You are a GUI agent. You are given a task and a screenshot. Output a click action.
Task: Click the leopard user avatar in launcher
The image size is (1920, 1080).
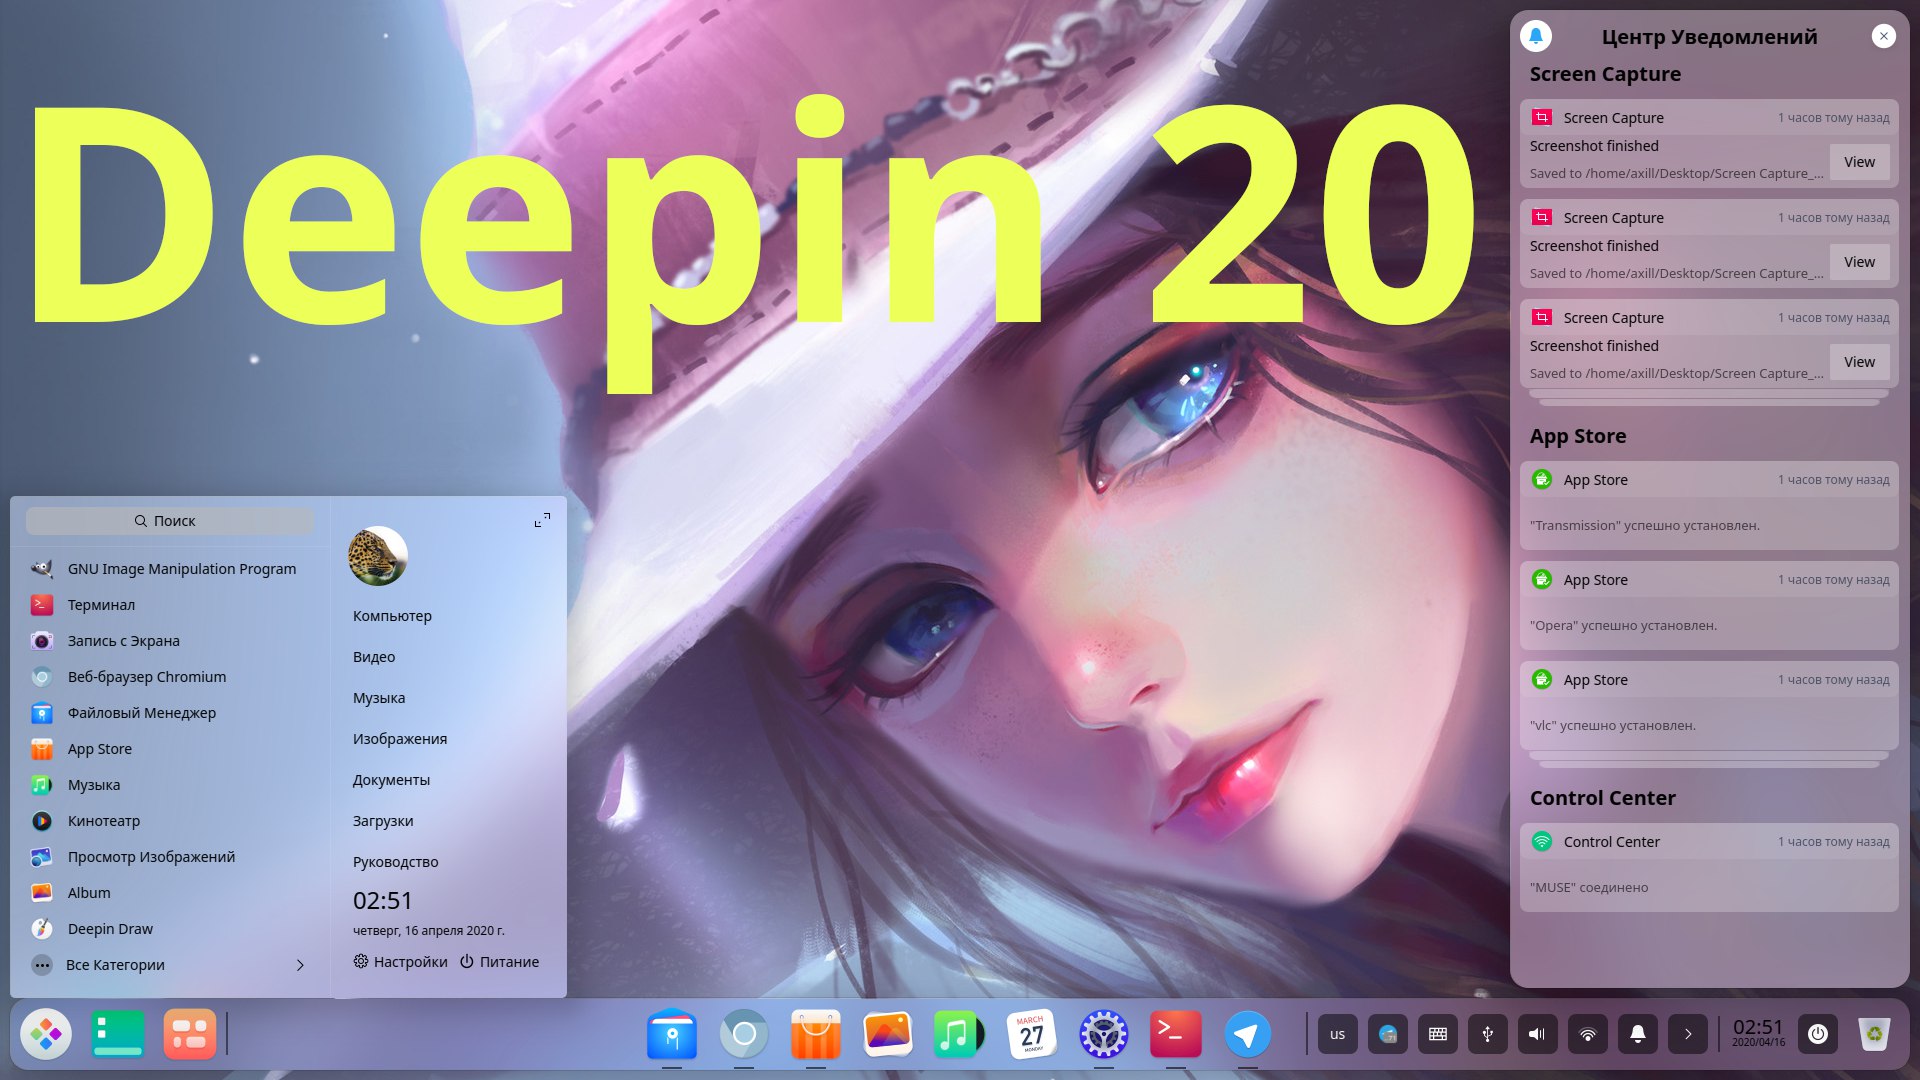tap(378, 556)
